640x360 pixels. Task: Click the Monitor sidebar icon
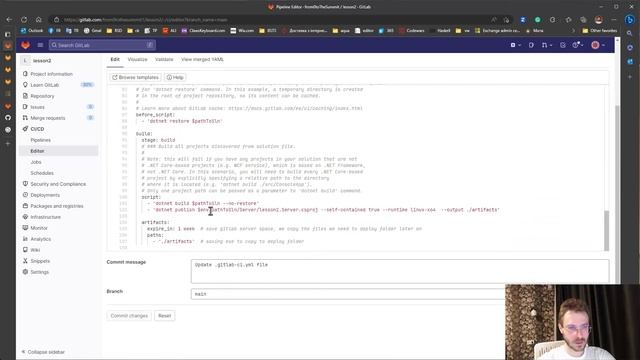pos(25,228)
